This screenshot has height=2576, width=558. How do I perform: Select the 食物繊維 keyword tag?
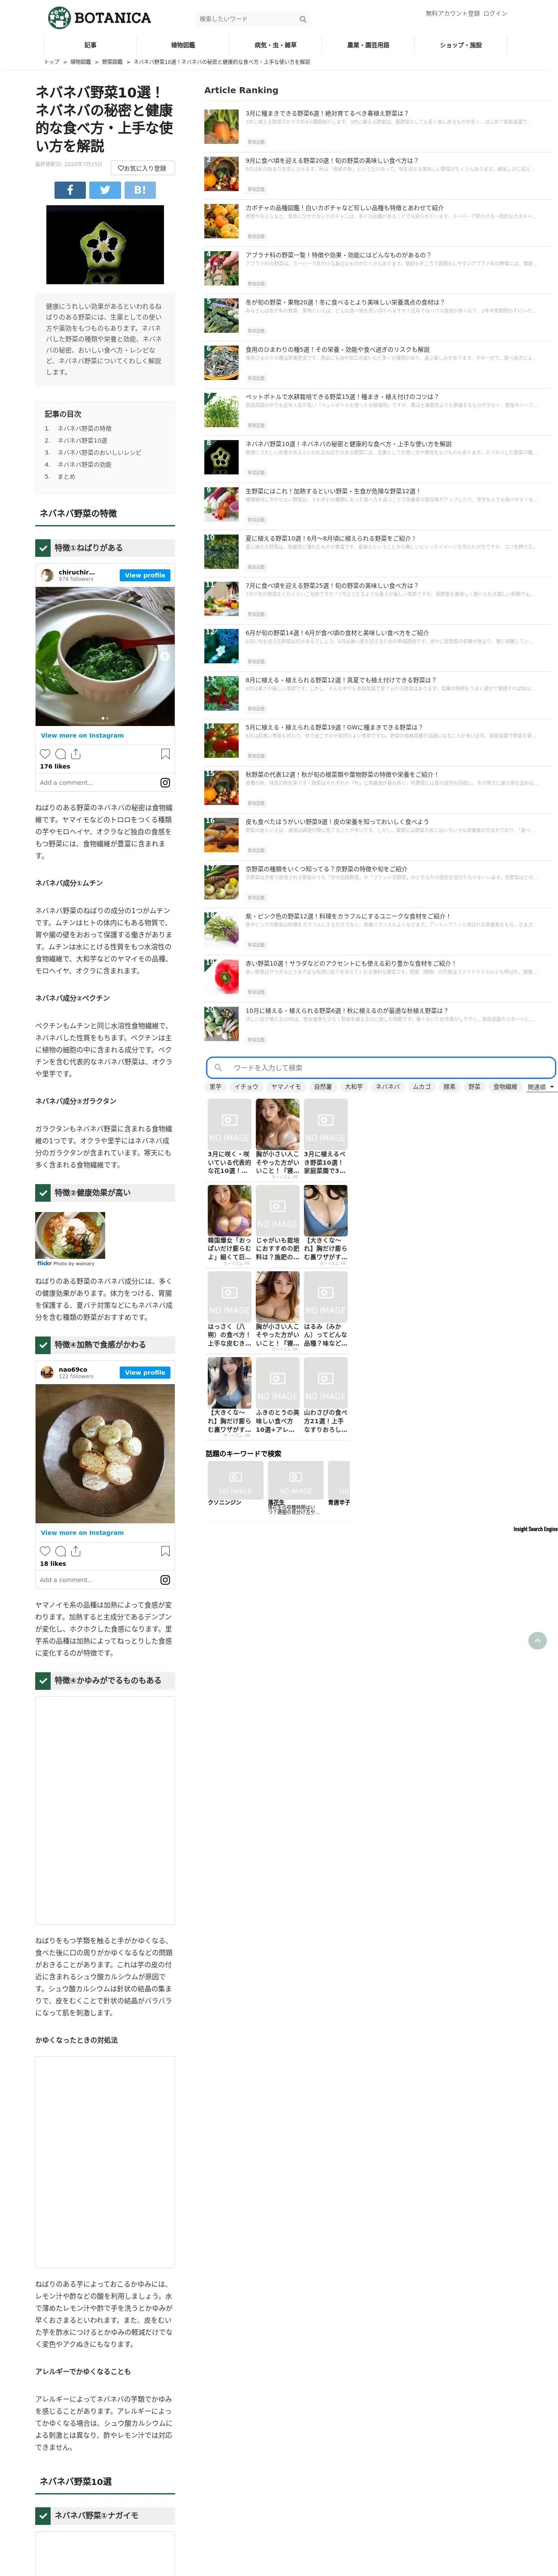coord(505,1086)
